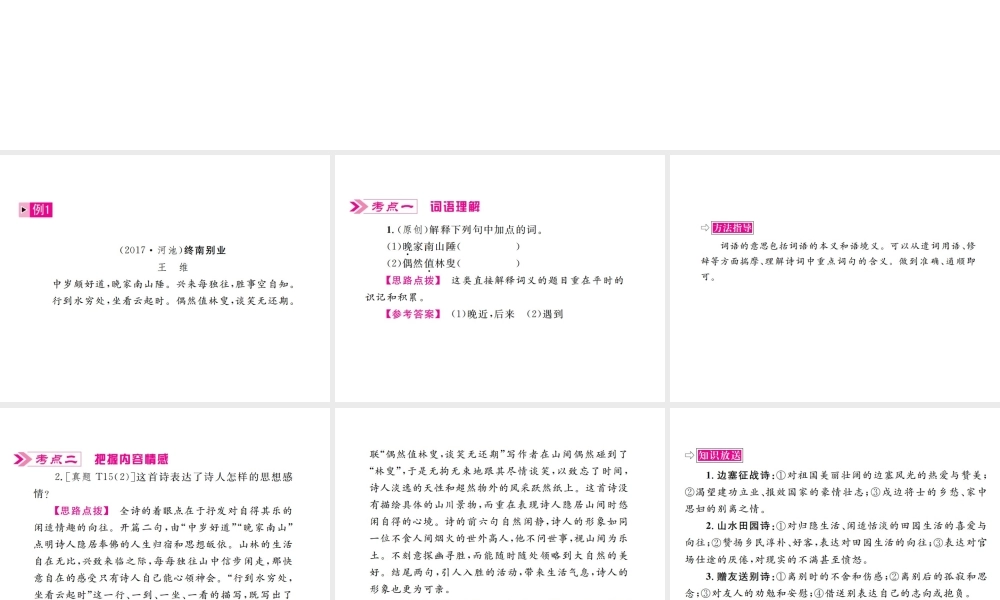Click the 知识放送 label box
1000x600 pixels.
(x=719, y=455)
